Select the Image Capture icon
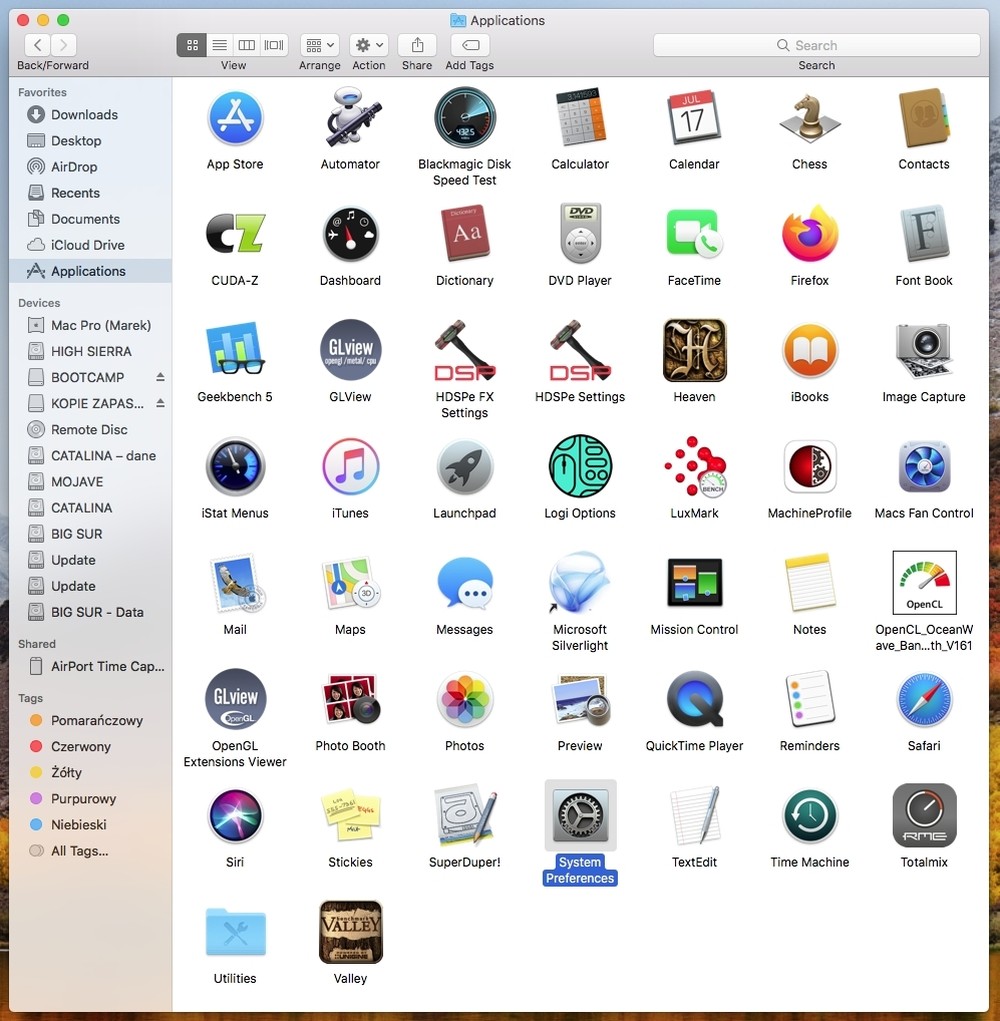The image size is (1000, 1021). coord(924,350)
